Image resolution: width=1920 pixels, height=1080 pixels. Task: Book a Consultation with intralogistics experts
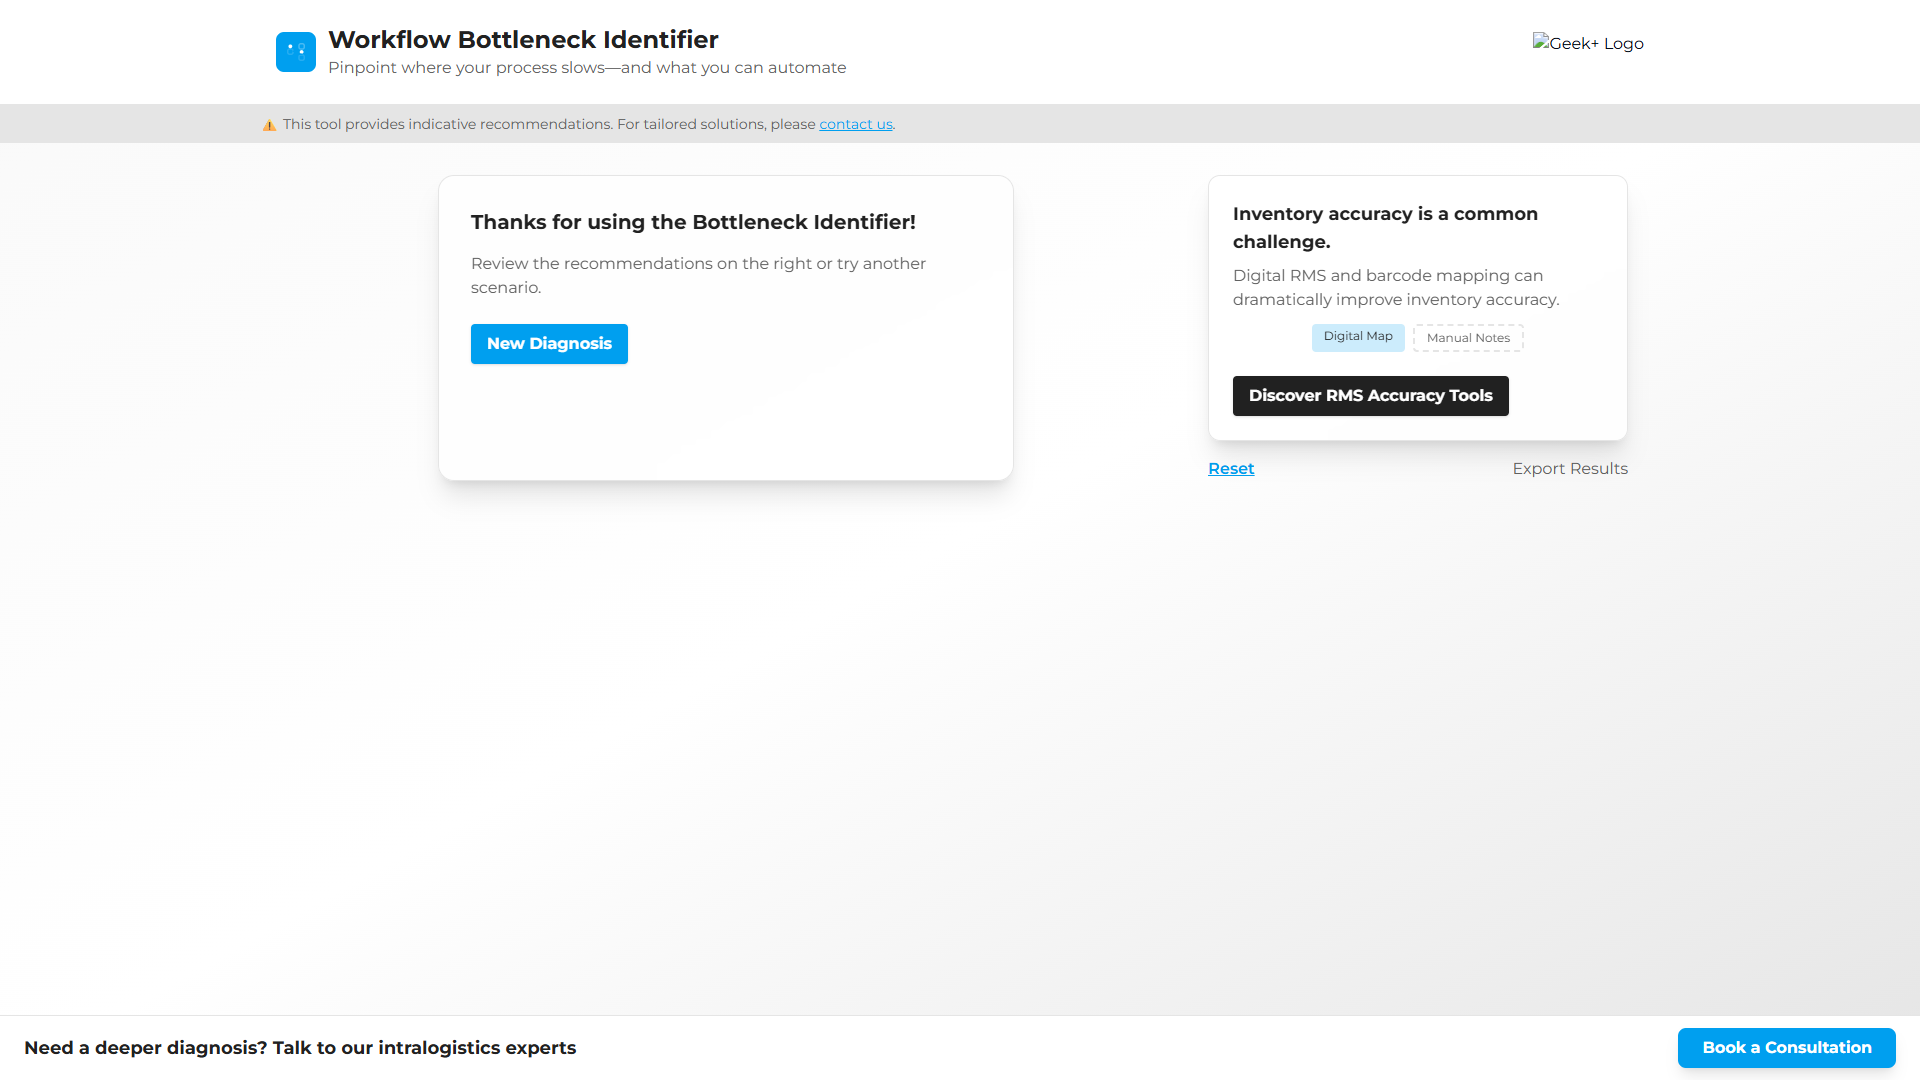tap(1786, 1047)
